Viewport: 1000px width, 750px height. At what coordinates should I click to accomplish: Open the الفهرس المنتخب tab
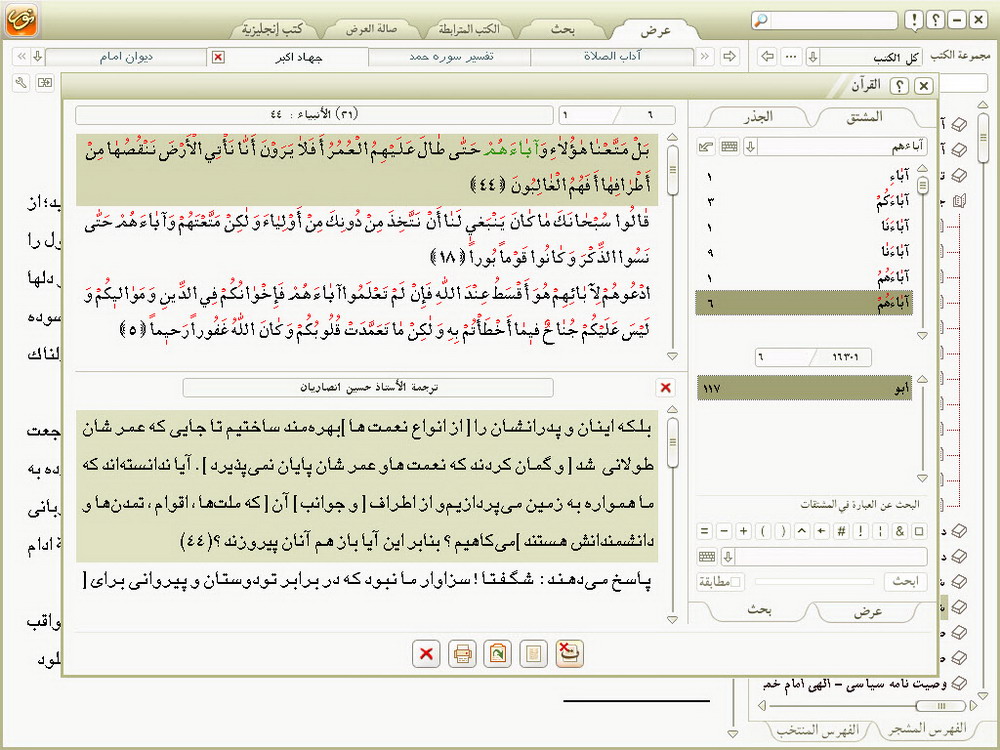[818, 729]
